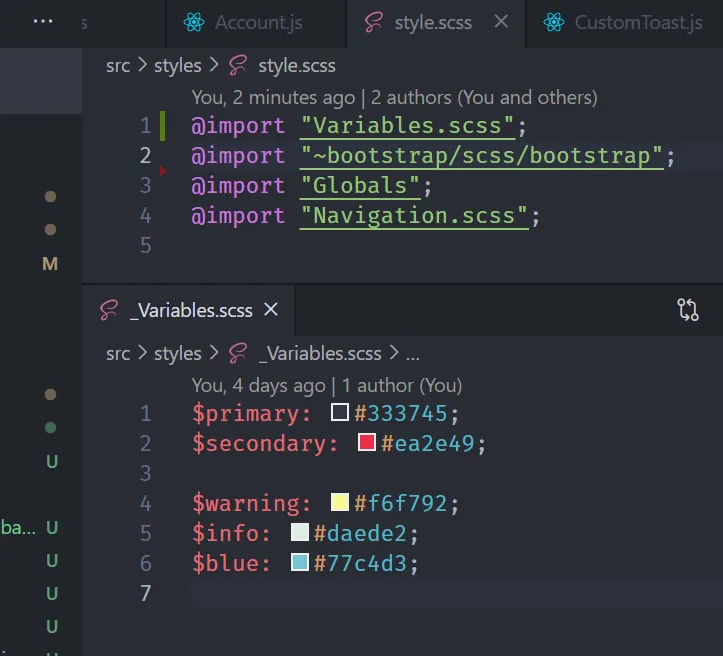Close the _Variables.scss tab

(x=270, y=310)
